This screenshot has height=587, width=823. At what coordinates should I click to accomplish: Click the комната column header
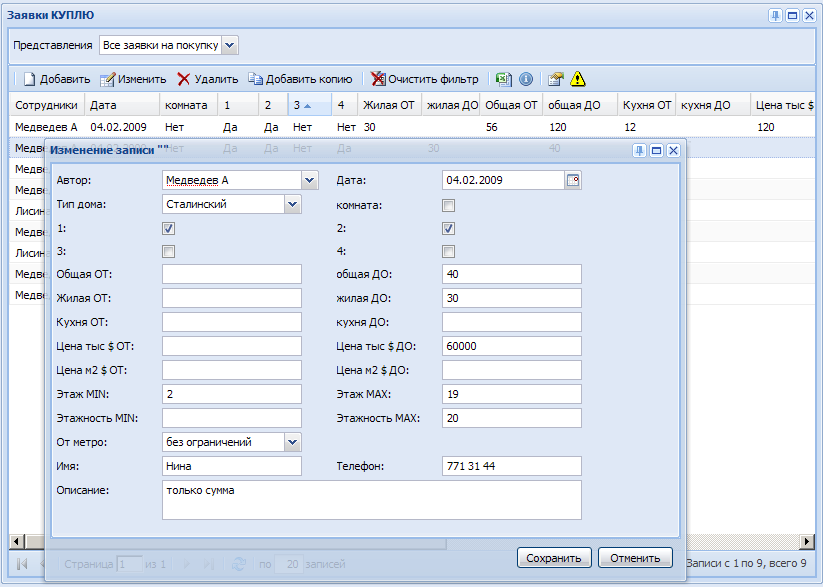tap(188, 105)
